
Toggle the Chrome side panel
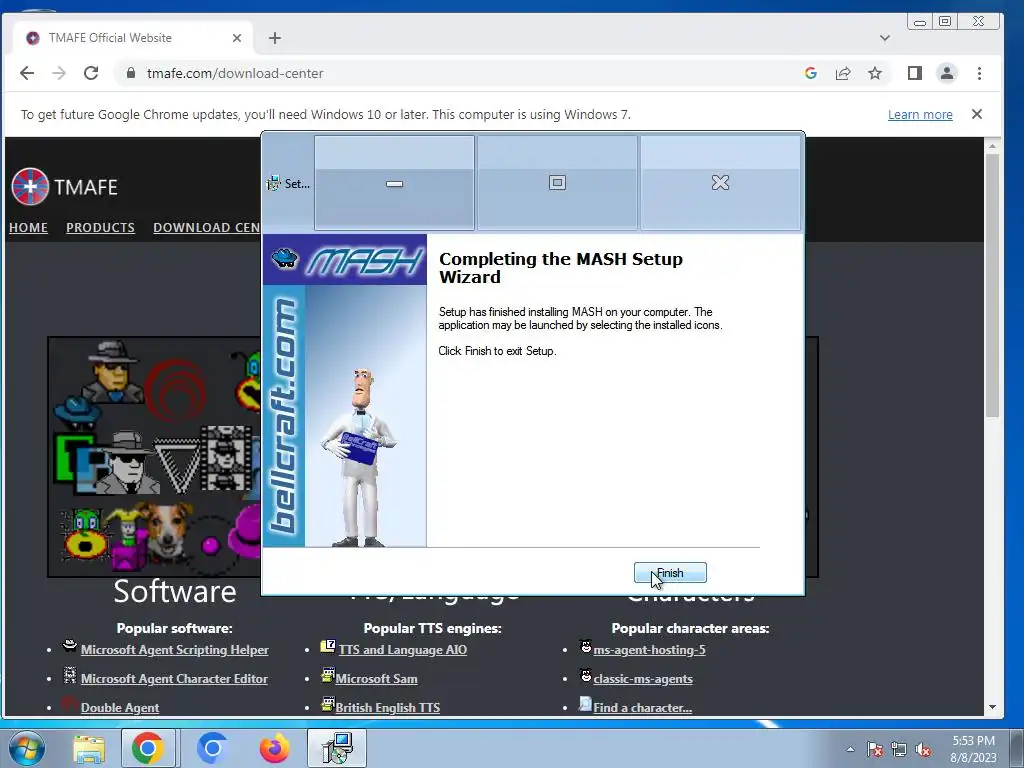point(914,73)
